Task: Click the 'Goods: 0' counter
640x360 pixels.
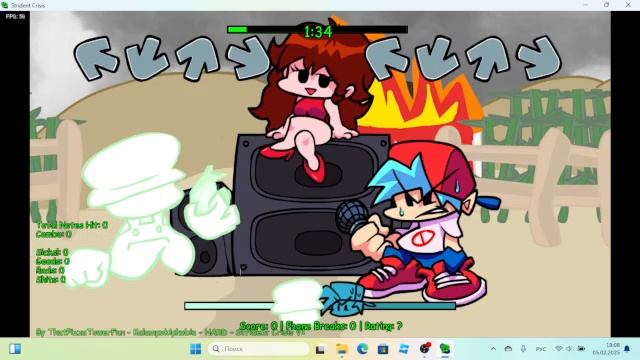Action: (x=53, y=261)
